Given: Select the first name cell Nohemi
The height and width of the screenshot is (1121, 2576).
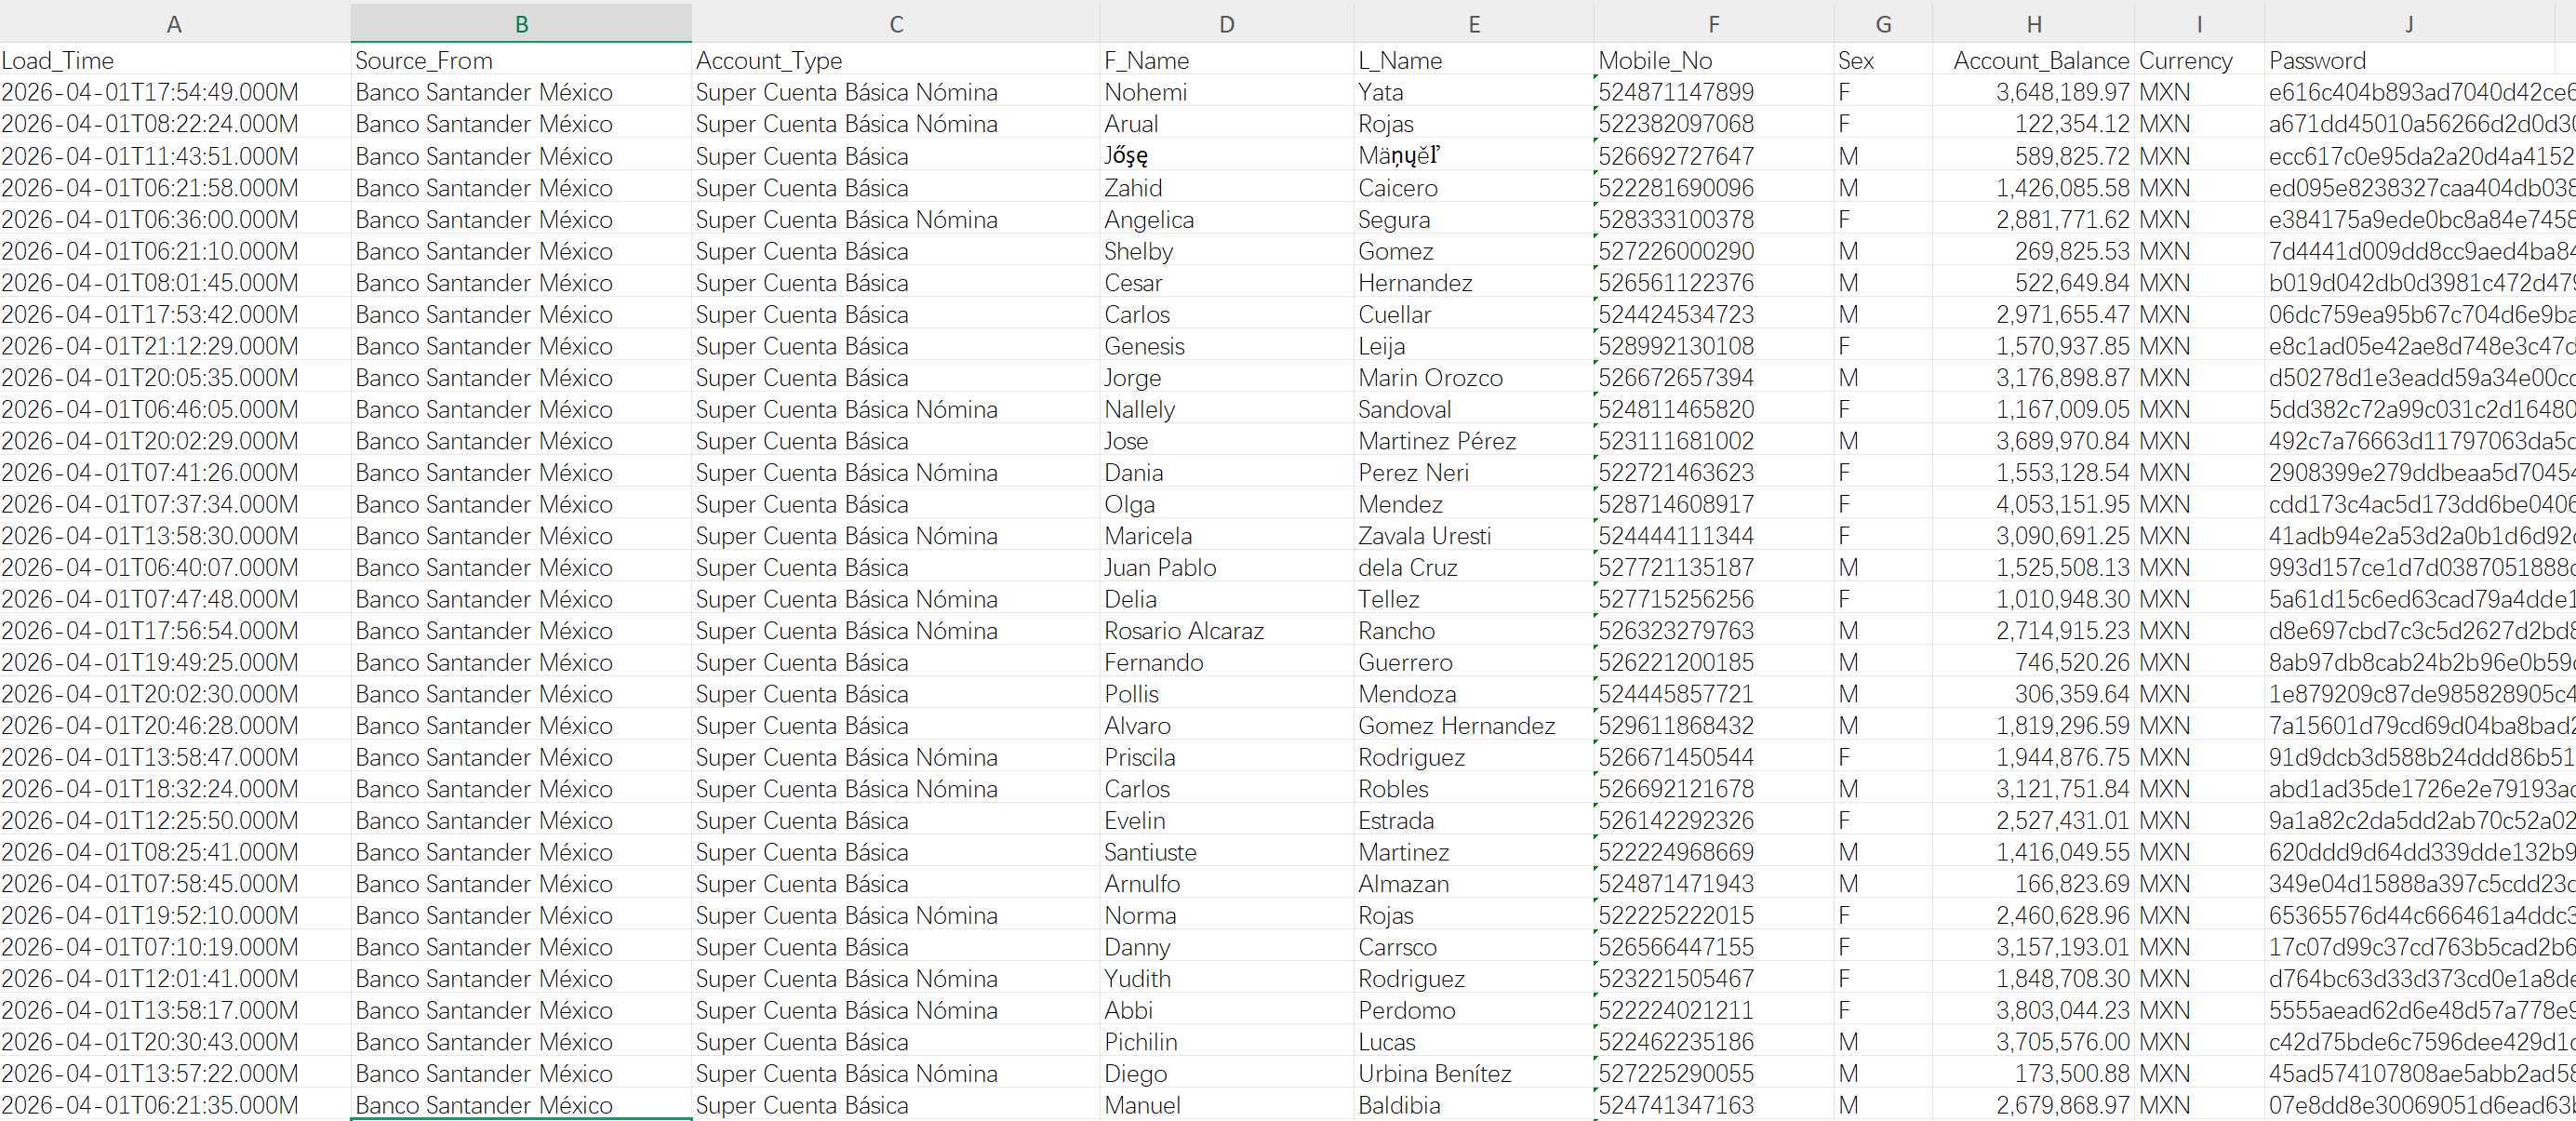Looking at the screenshot, I should pyautogui.click(x=1227, y=92).
